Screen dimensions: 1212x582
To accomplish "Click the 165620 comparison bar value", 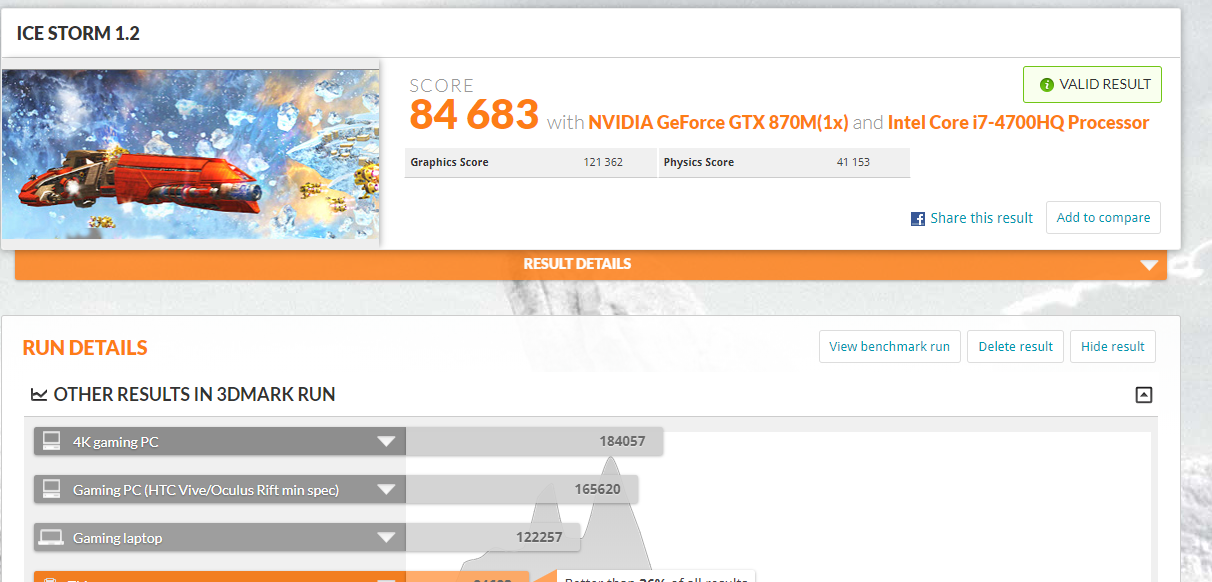I will tap(597, 489).
